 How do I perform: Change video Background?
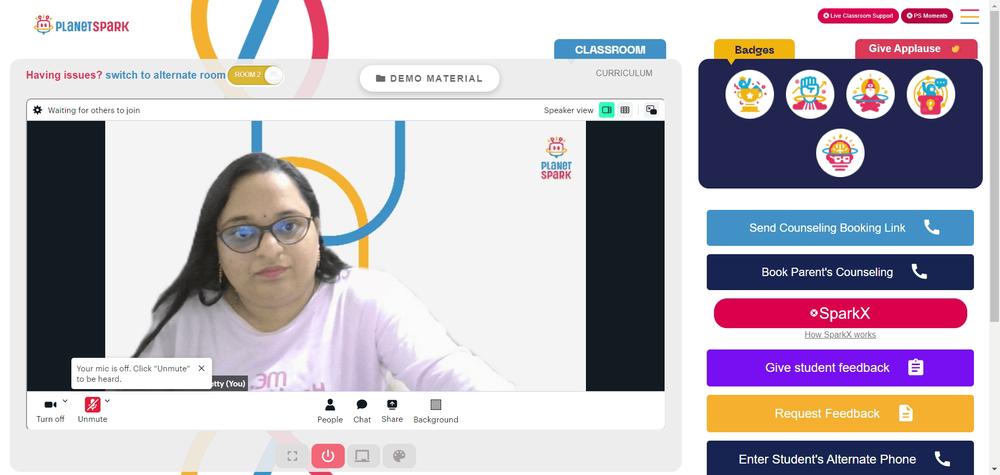(436, 411)
